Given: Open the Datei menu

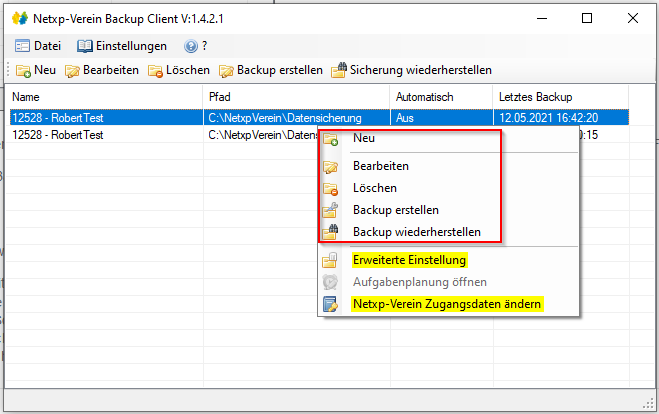Looking at the screenshot, I should click(x=38, y=46).
